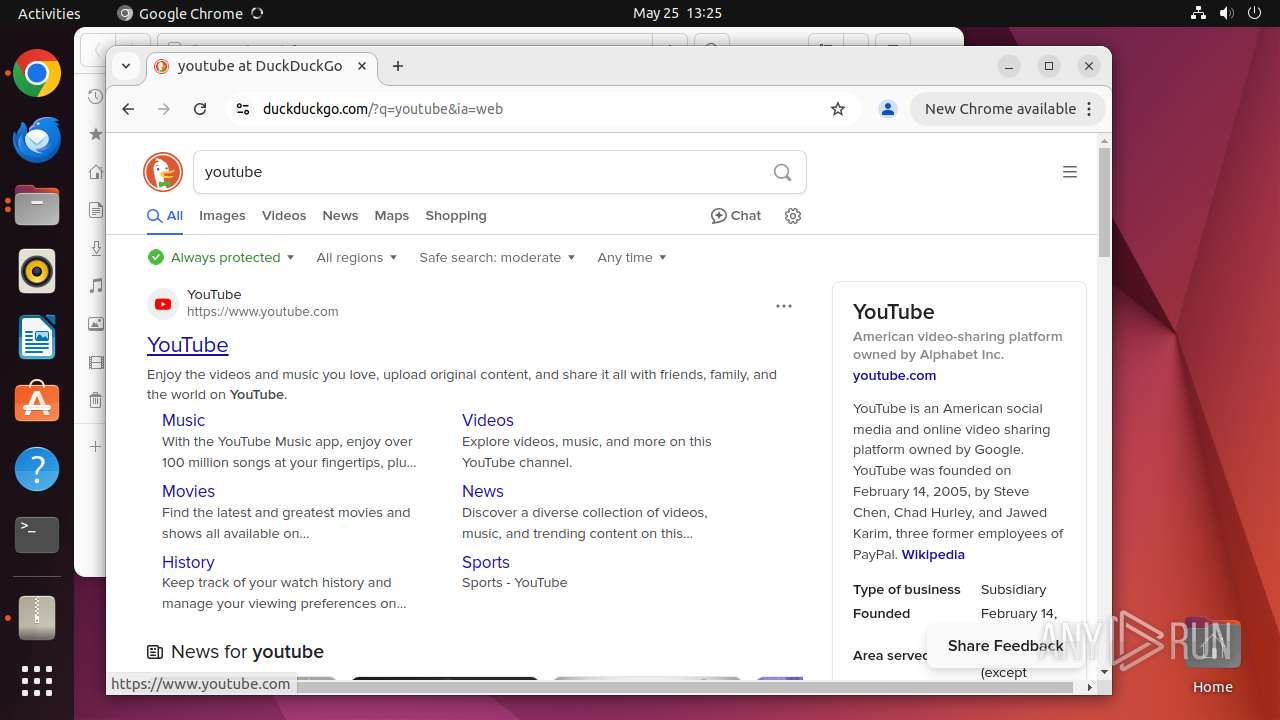Open the News sitelink under YouTube

(x=483, y=492)
